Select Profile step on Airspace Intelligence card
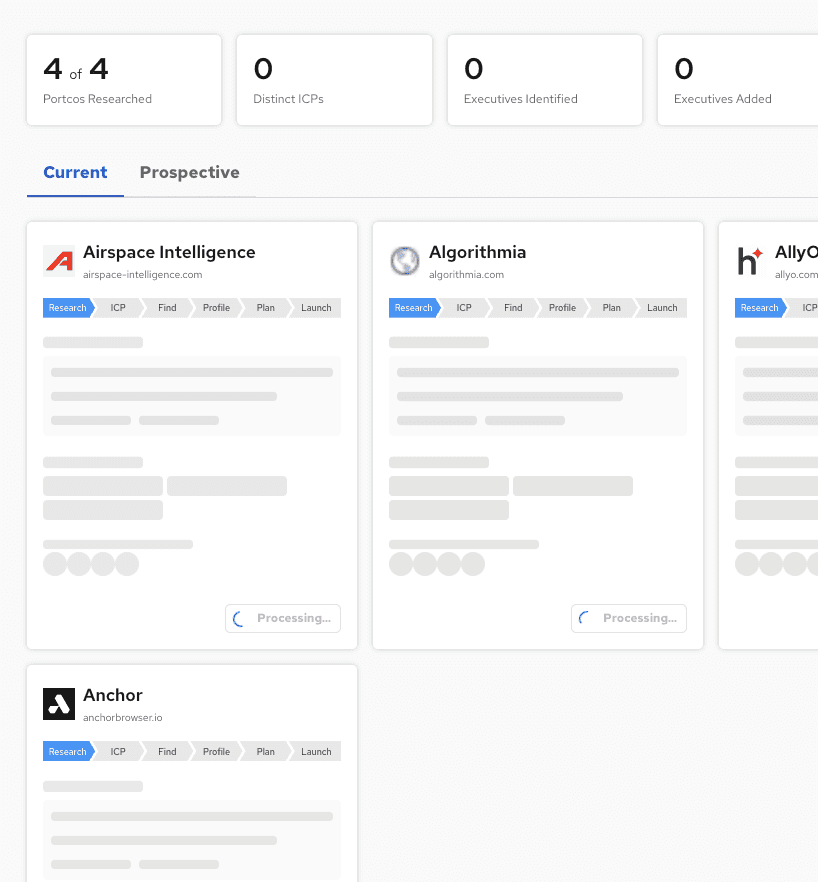The height and width of the screenshot is (882, 818). (217, 308)
